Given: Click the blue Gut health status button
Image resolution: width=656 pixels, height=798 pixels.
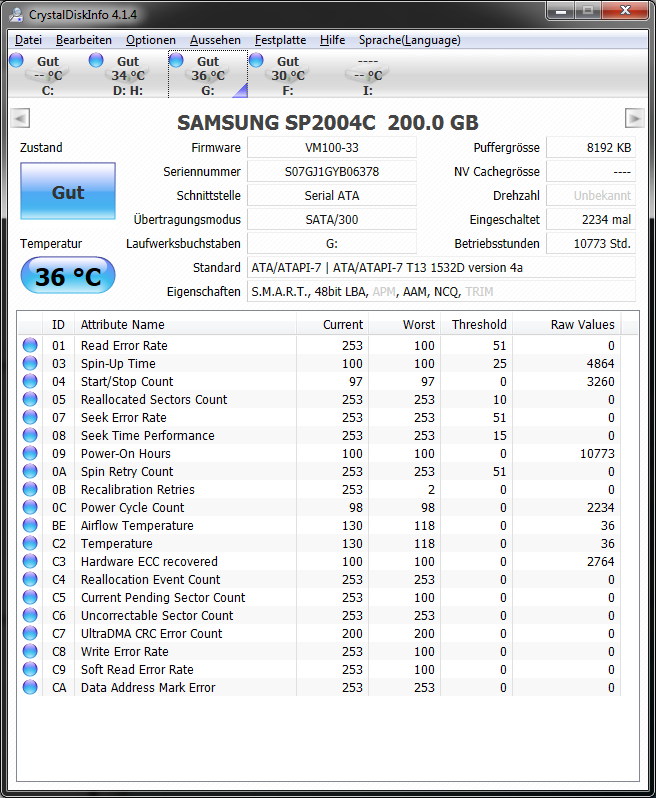Looking at the screenshot, I should [68, 191].
